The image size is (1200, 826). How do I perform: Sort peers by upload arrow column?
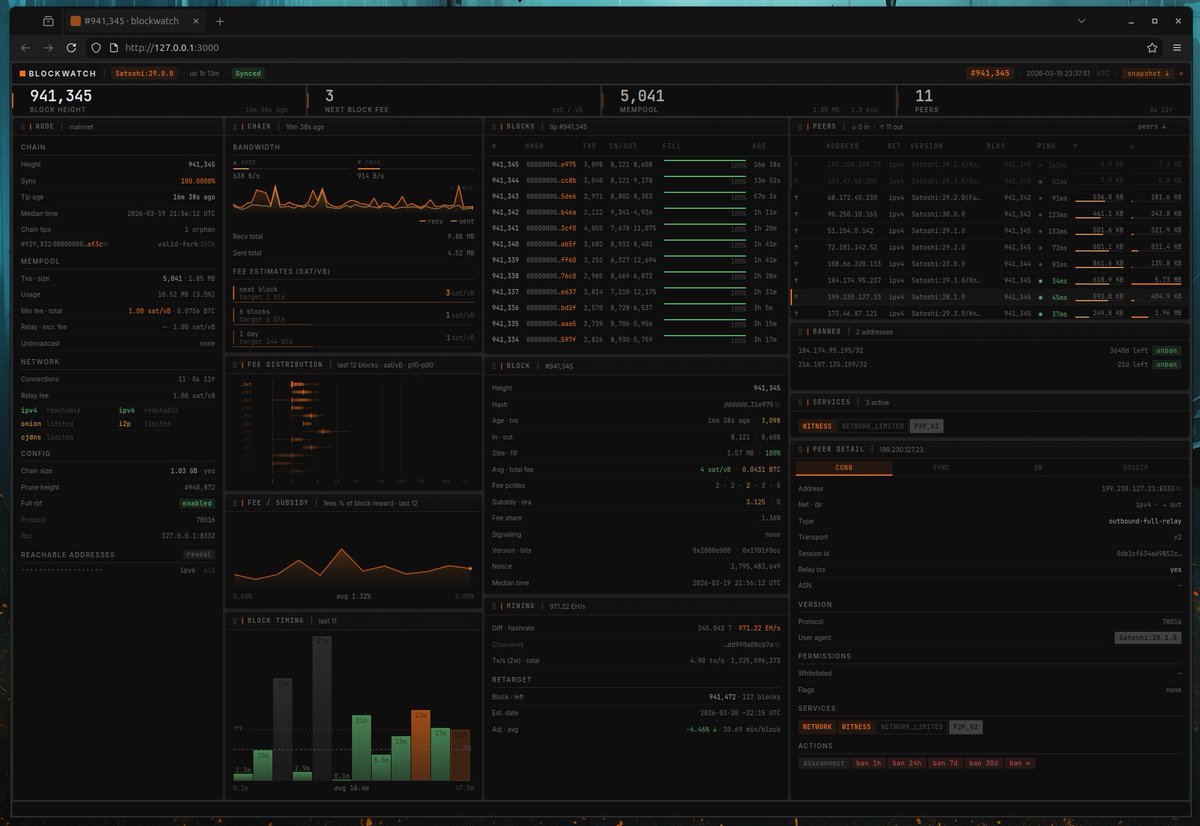1075,146
